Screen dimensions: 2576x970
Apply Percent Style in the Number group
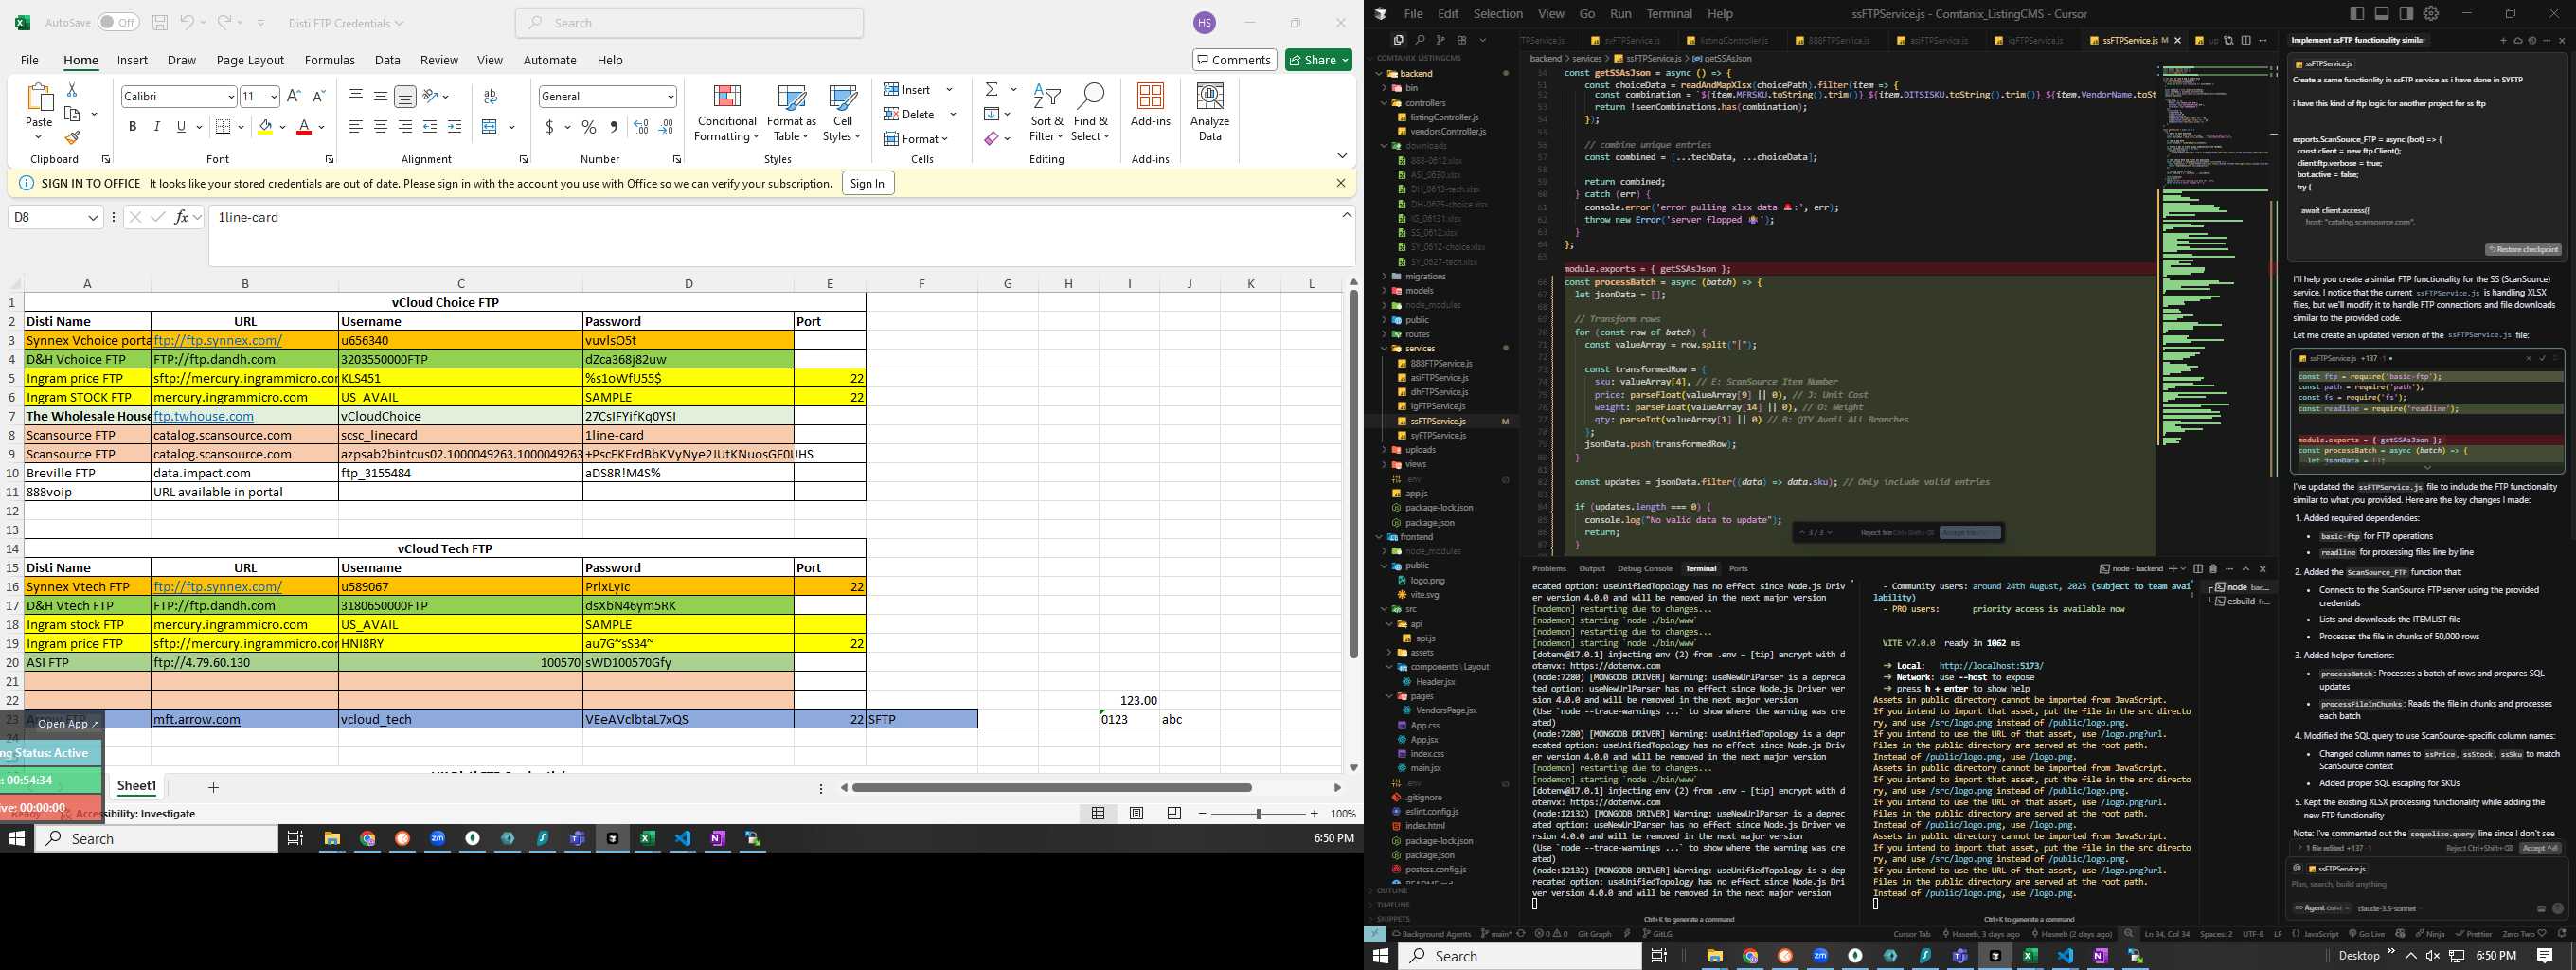[589, 127]
